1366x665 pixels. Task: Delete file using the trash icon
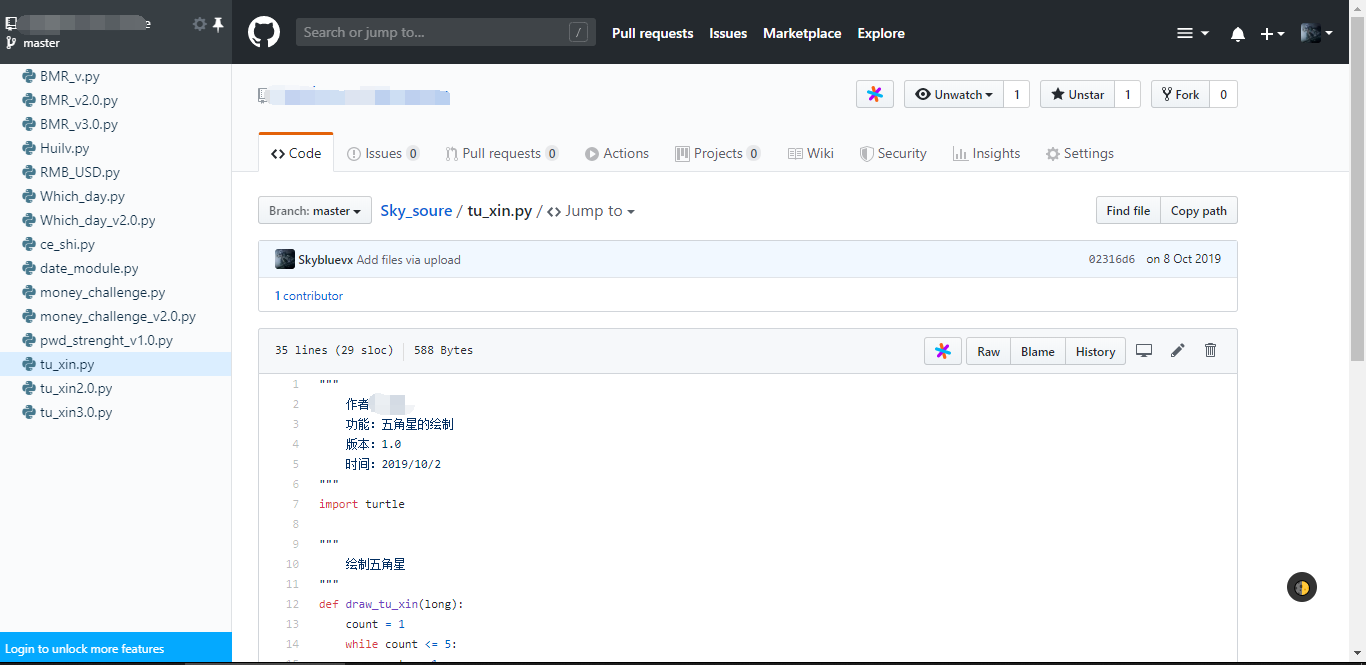pyautogui.click(x=1210, y=351)
